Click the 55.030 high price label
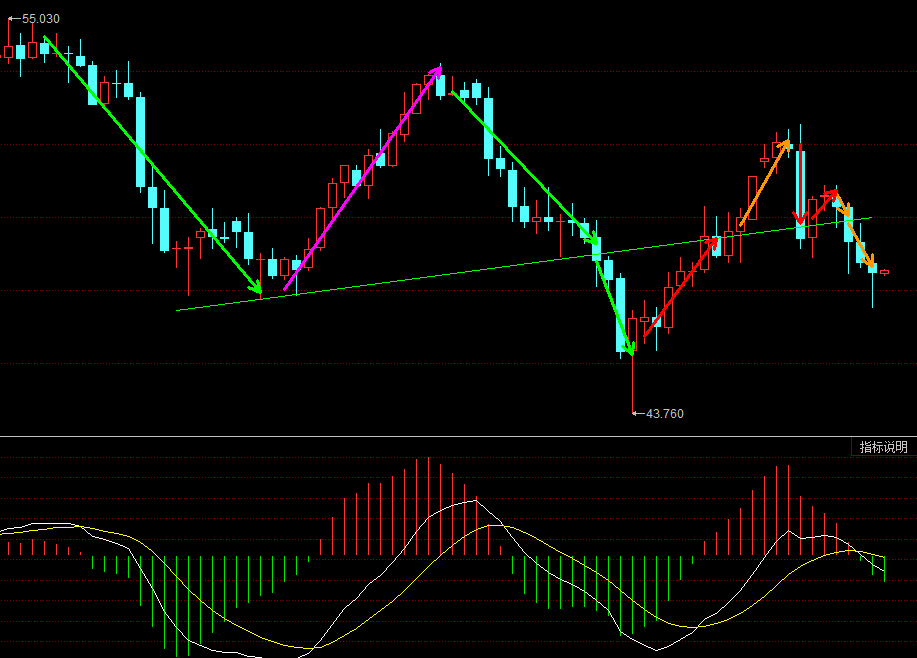 (x=40, y=19)
